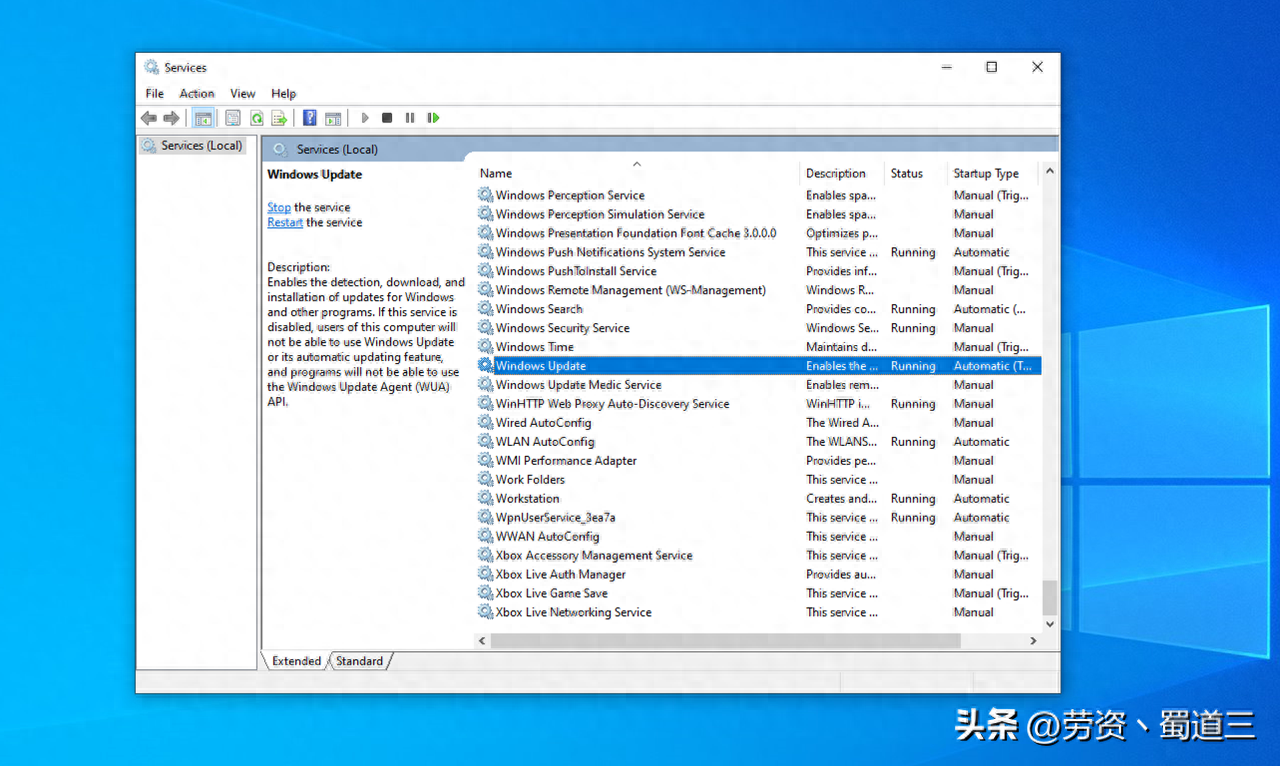Click the Start Service playback button
Screen dimensions: 1280x766
click(365, 117)
